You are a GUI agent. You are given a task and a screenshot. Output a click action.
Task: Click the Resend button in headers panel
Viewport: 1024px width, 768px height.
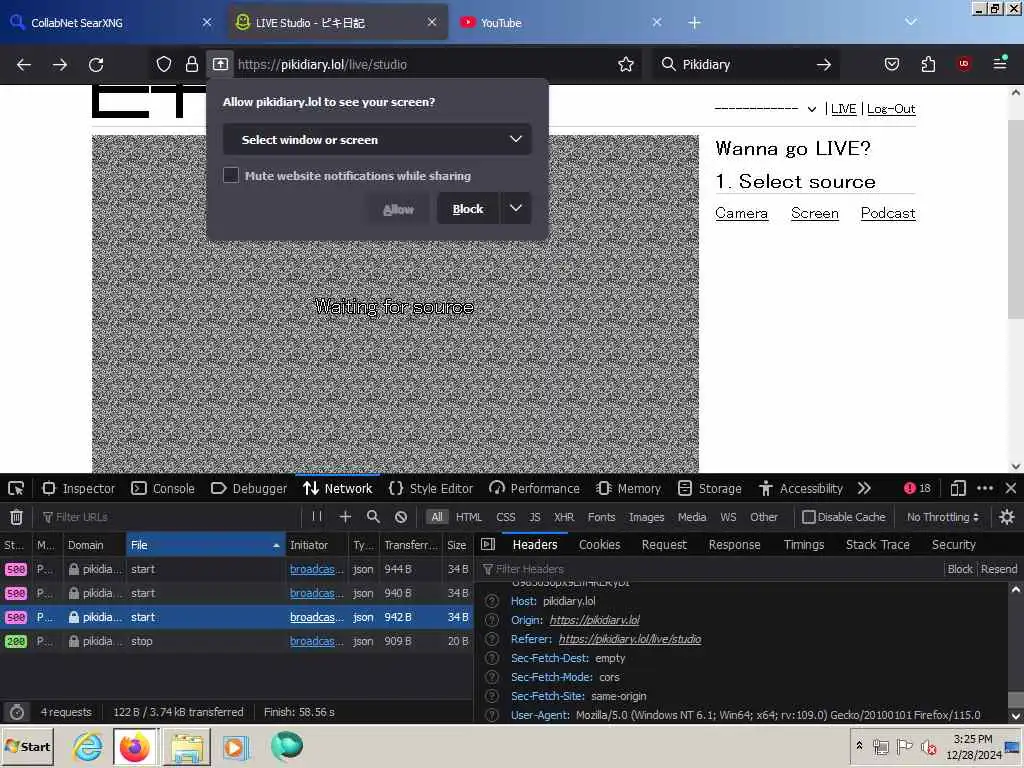pyautogui.click(x=999, y=569)
